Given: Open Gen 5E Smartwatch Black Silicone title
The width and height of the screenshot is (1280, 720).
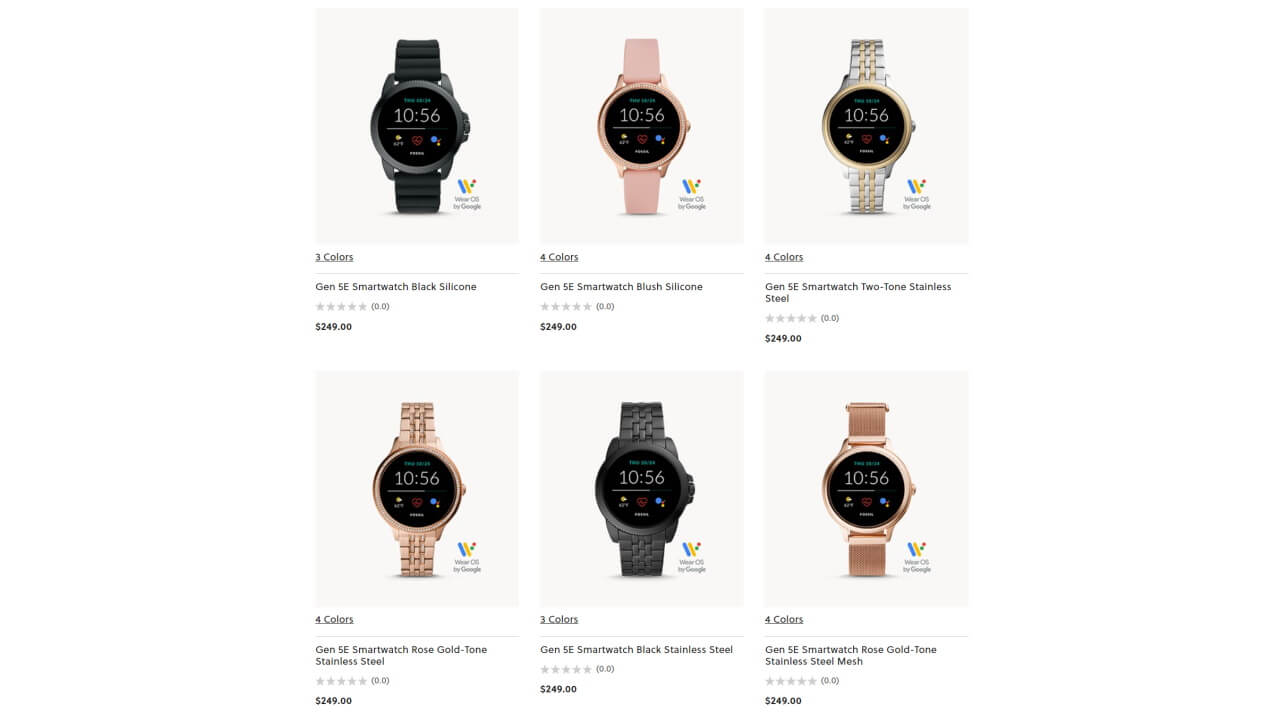Looking at the screenshot, I should pos(396,287).
